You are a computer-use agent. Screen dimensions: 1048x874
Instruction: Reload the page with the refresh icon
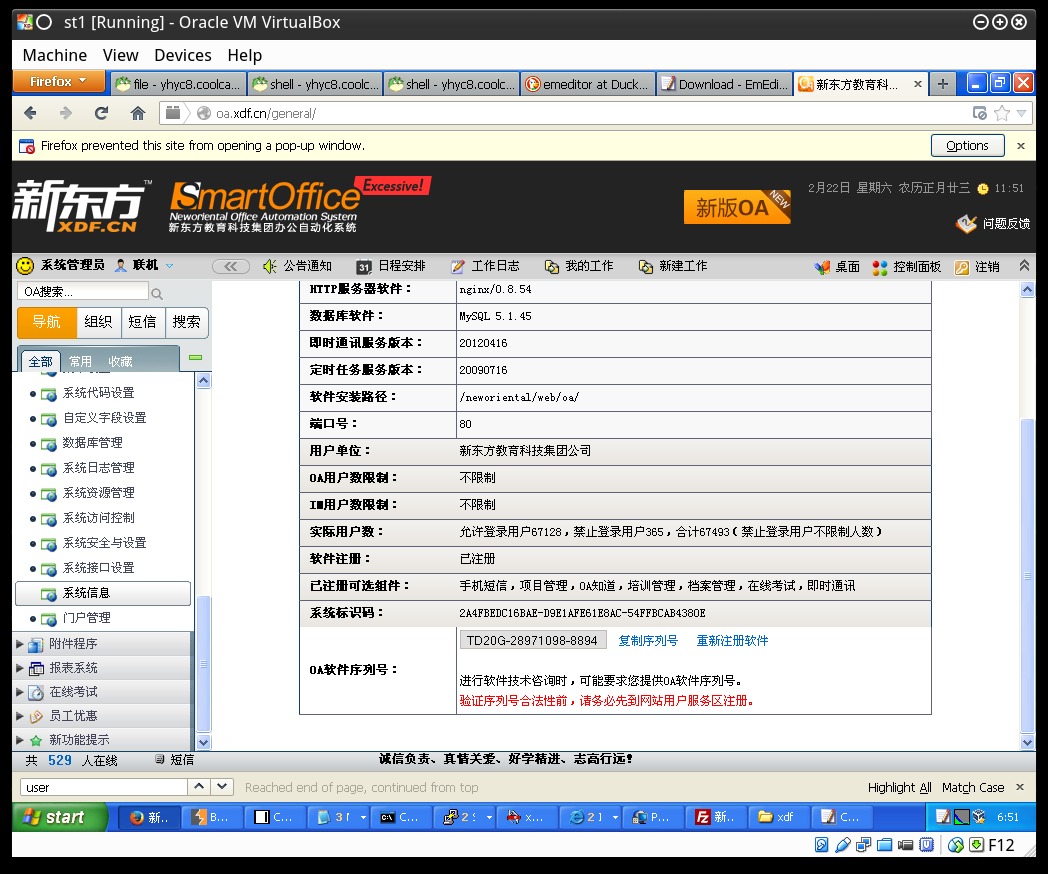(101, 113)
